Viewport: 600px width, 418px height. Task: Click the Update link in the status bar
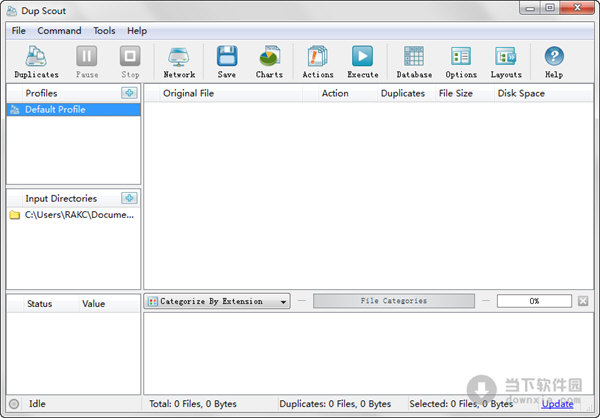(x=557, y=404)
